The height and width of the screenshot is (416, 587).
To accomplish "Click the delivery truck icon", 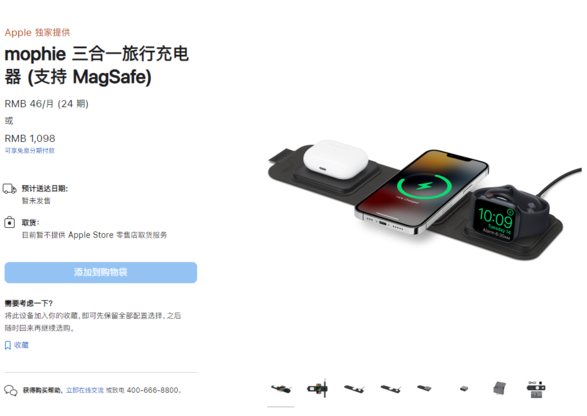I will 10,189.
